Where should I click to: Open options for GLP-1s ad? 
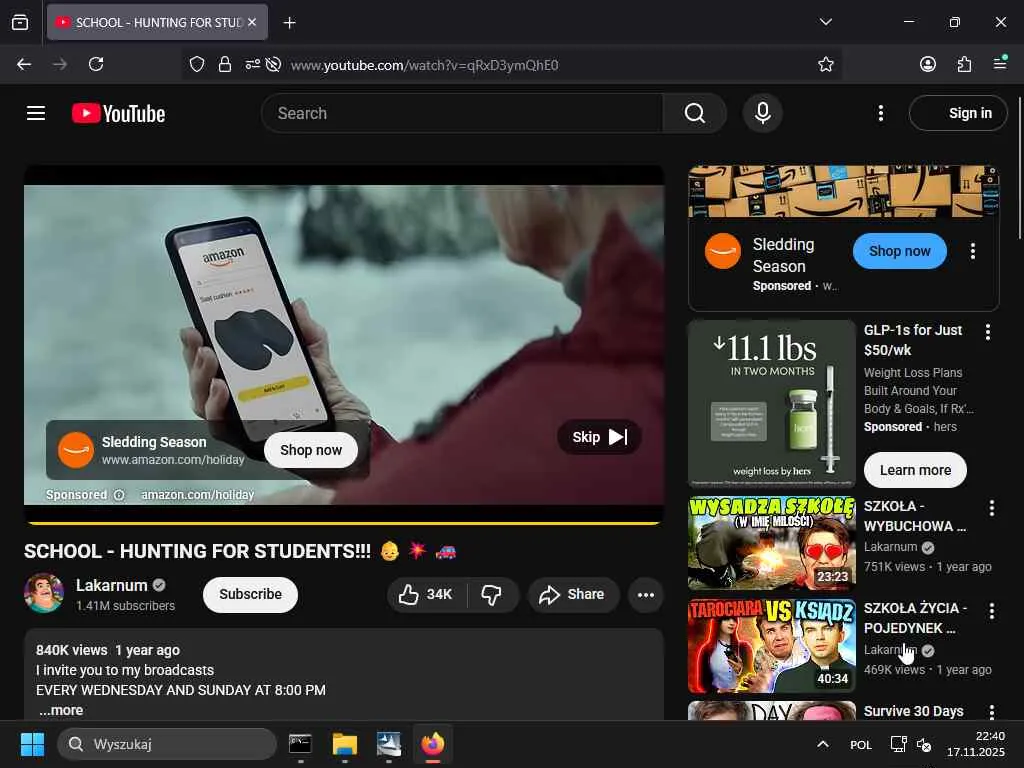(x=987, y=332)
